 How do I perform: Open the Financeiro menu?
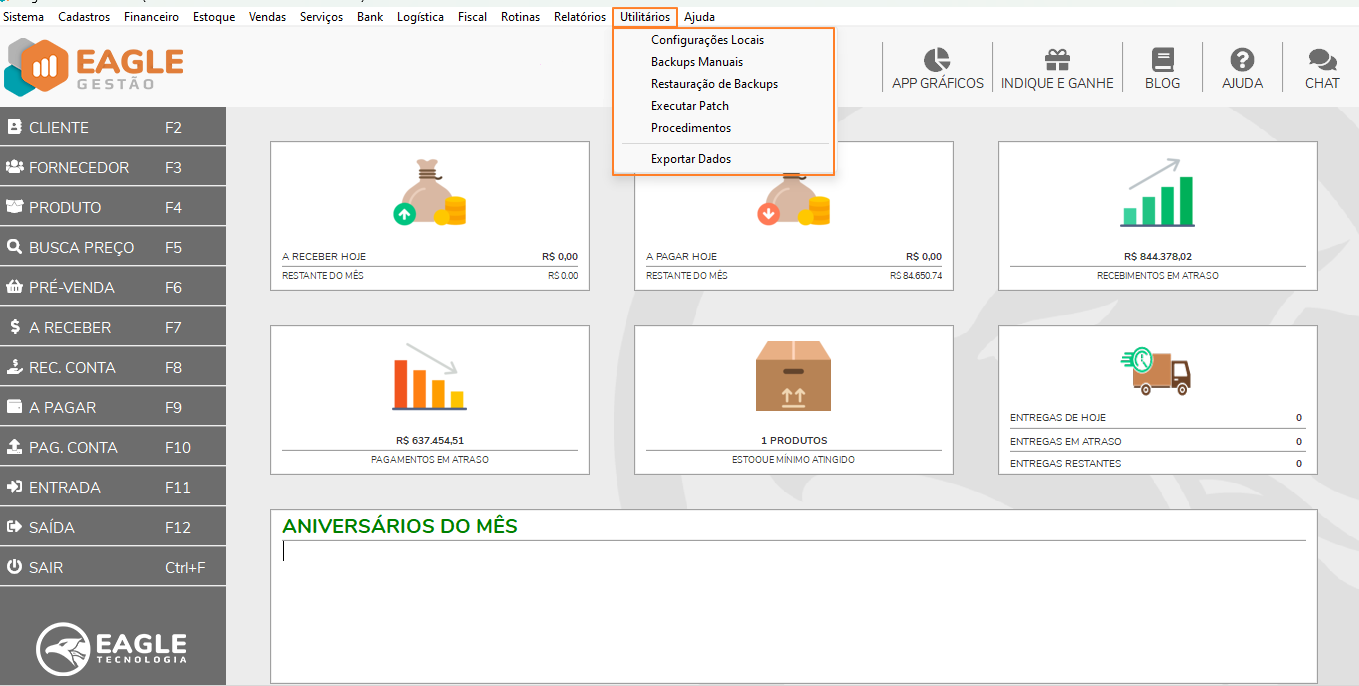tap(151, 17)
